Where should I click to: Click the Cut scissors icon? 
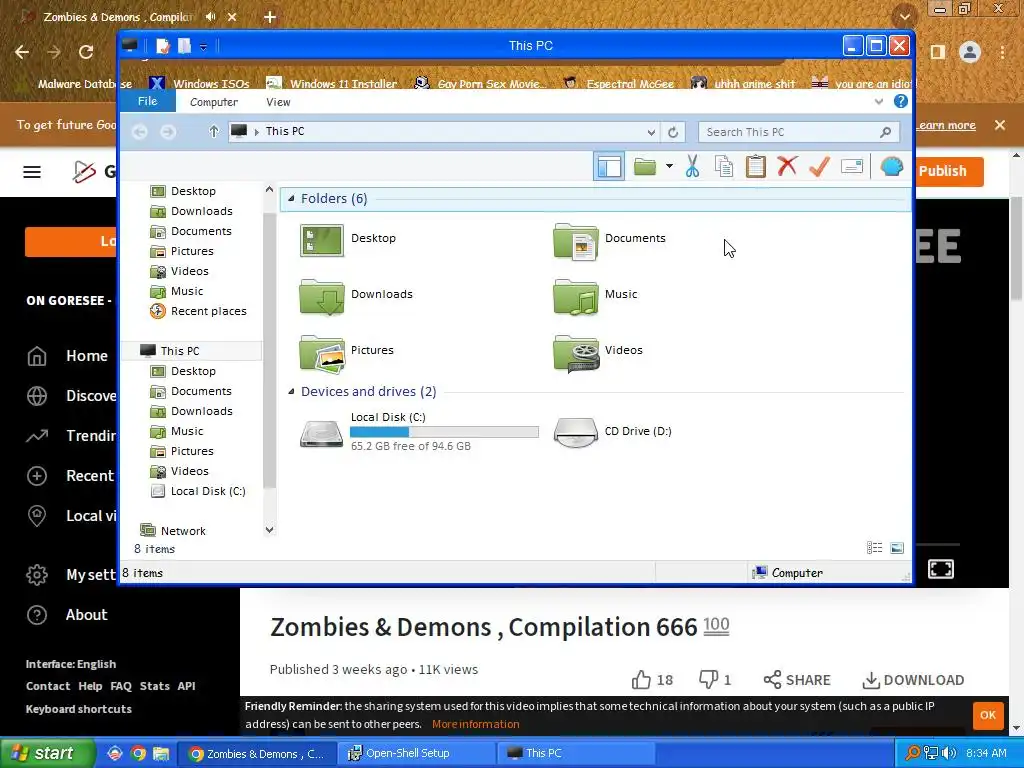692,167
